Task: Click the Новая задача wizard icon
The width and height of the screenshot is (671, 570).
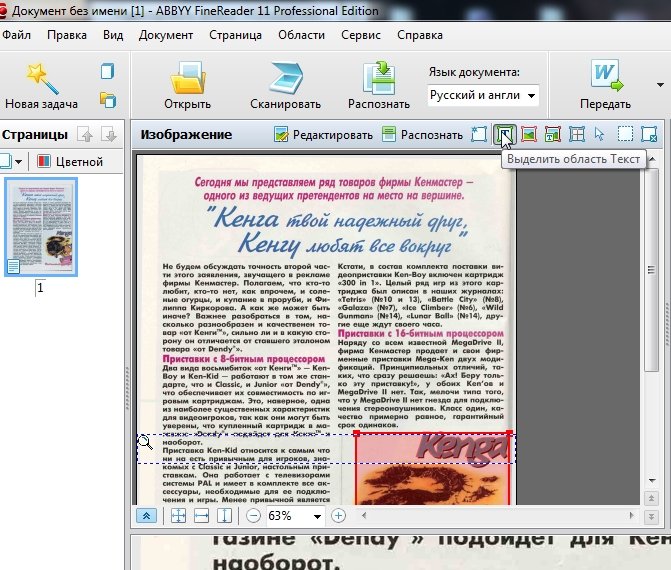Action: 41,77
